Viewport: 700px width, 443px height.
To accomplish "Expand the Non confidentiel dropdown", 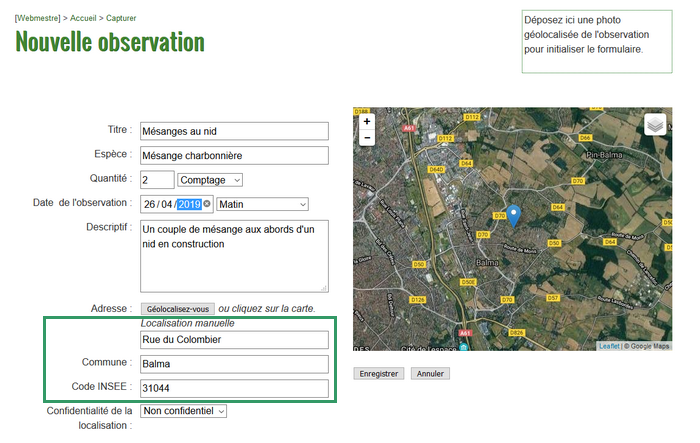I will [x=184, y=410].
